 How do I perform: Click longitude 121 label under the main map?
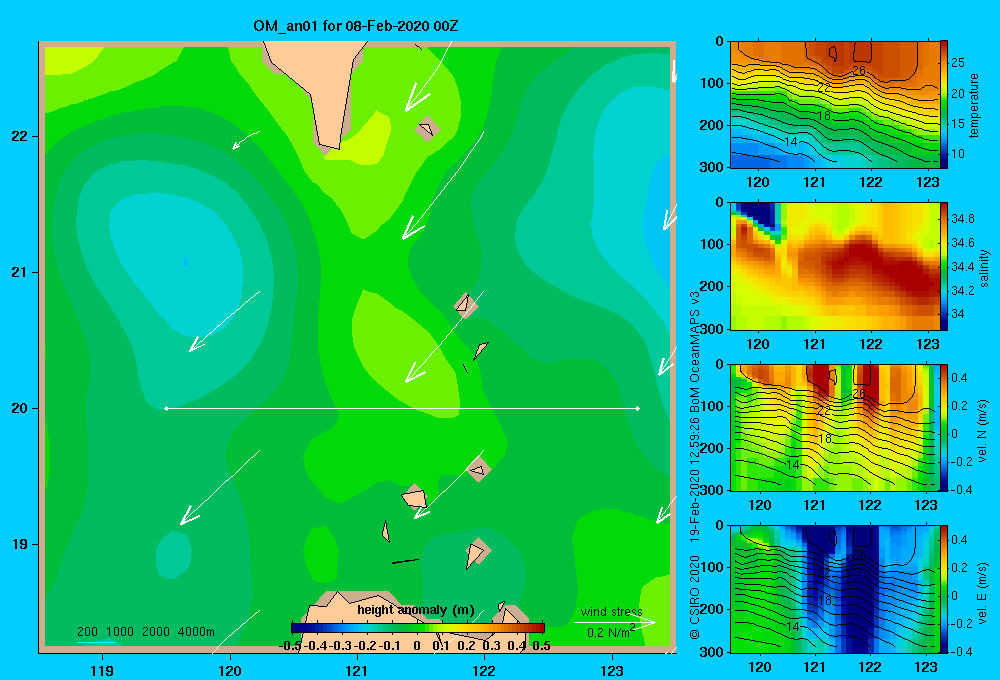pos(357,670)
